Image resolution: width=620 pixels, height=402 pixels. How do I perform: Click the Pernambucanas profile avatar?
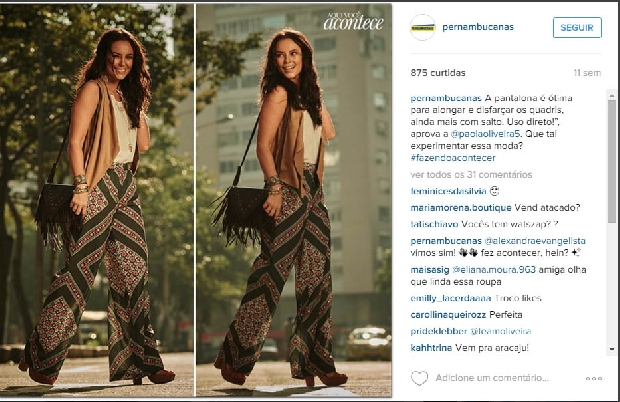[x=423, y=27]
